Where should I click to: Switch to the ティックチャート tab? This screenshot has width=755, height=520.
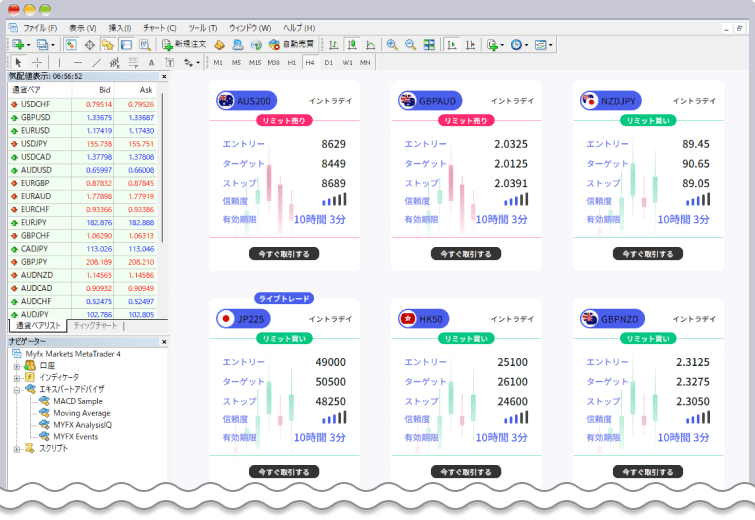[95, 326]
